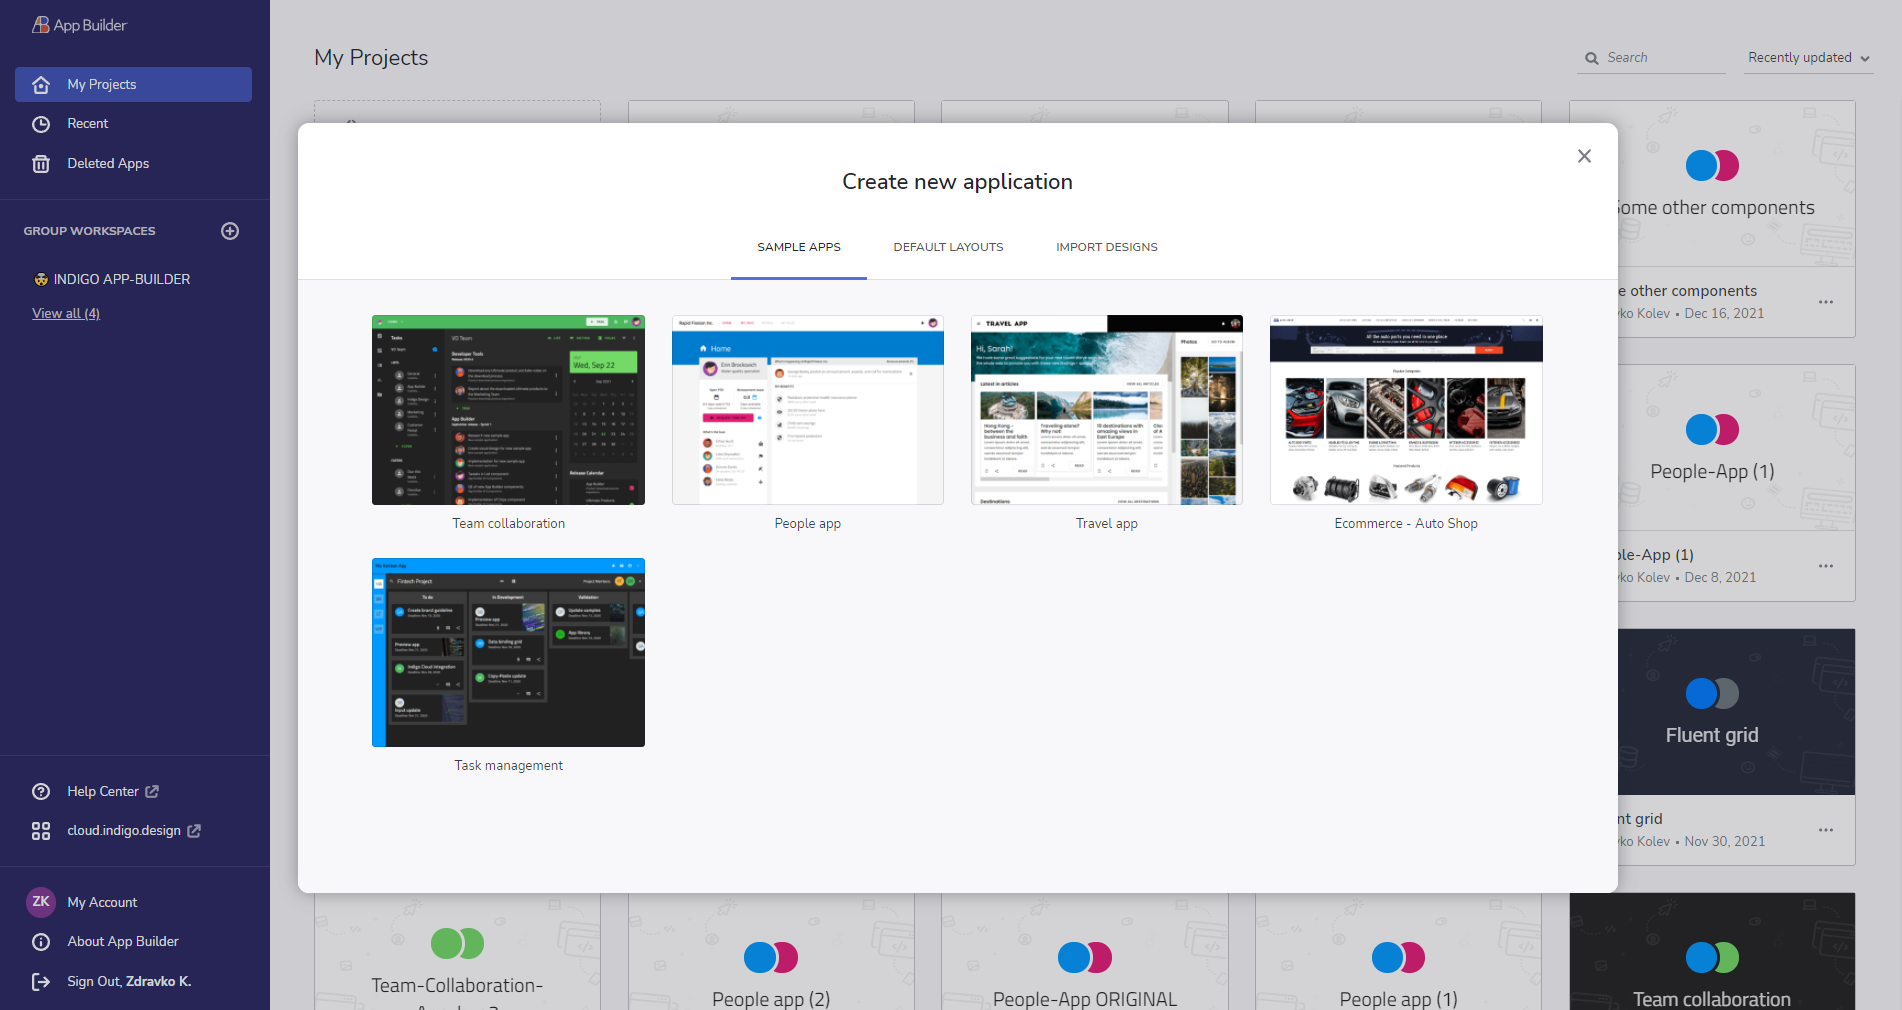Select the My Projects home icon
1902x1010 pixels.
(41, 84)
